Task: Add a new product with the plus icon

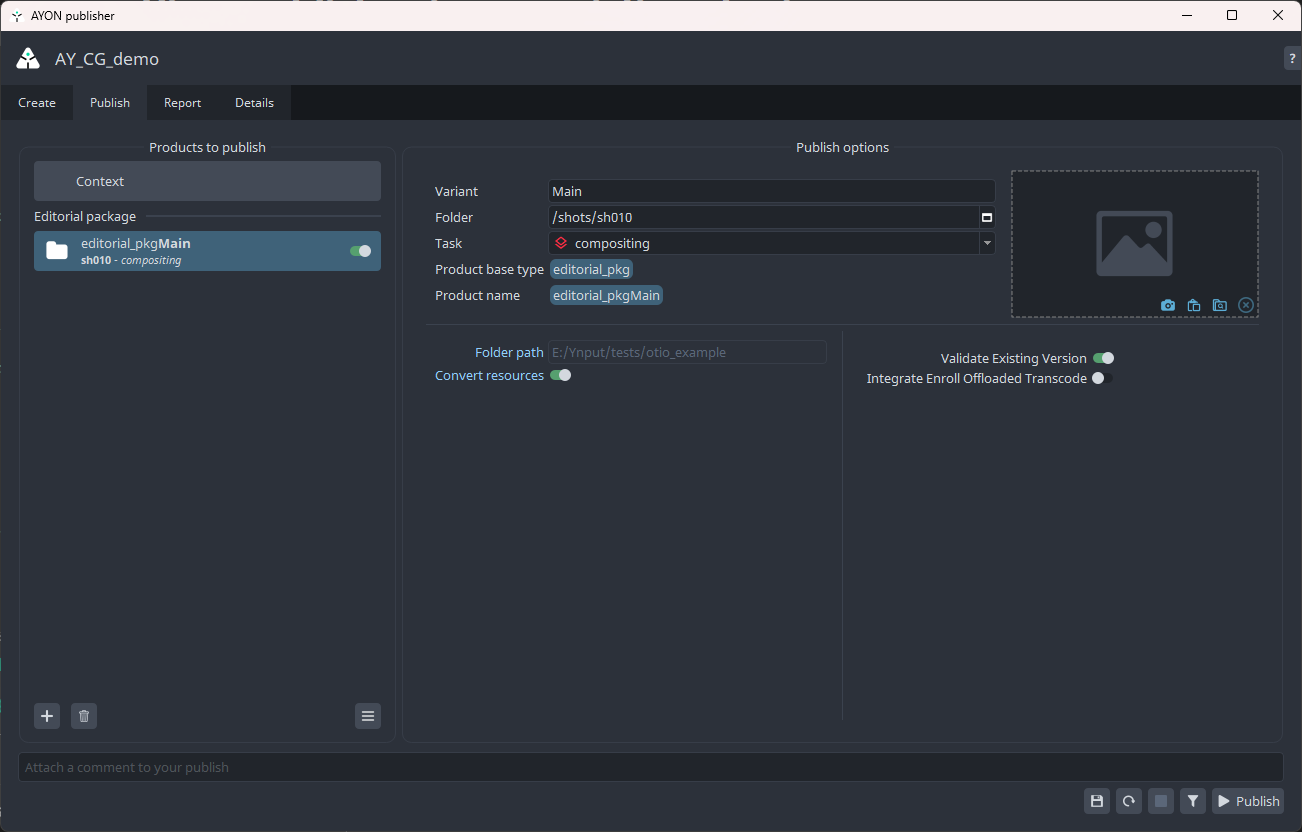Action: pyautogui.click(x=47, y=716)
